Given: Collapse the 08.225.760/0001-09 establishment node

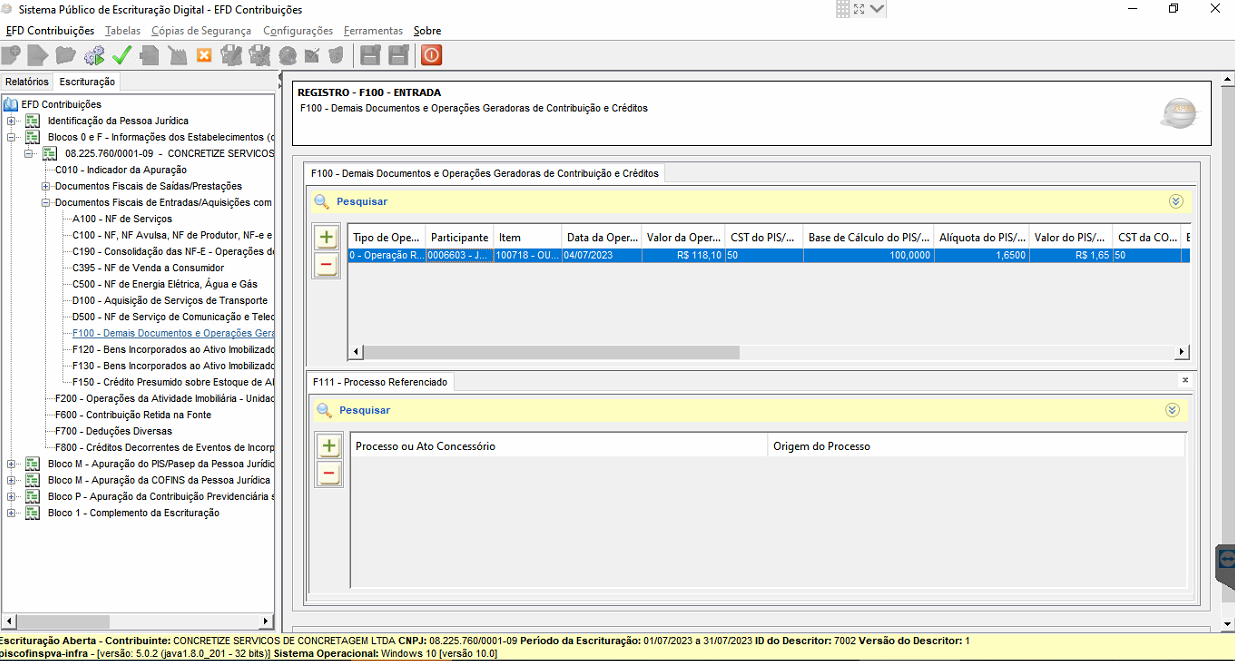Looking at the screenshot, I should 28,153.
